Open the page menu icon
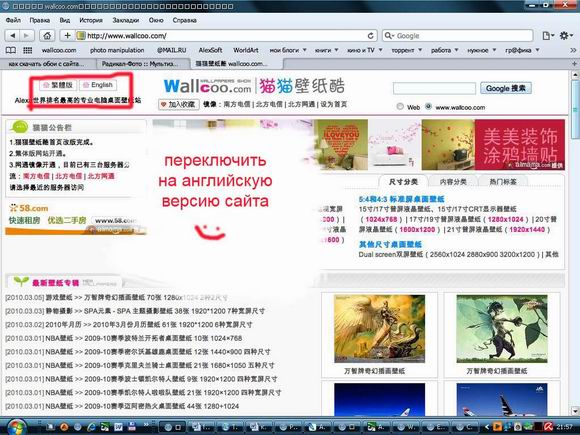The height and width of the screenshot is (435, 580). pyautogui.click(x=548, y=36)
